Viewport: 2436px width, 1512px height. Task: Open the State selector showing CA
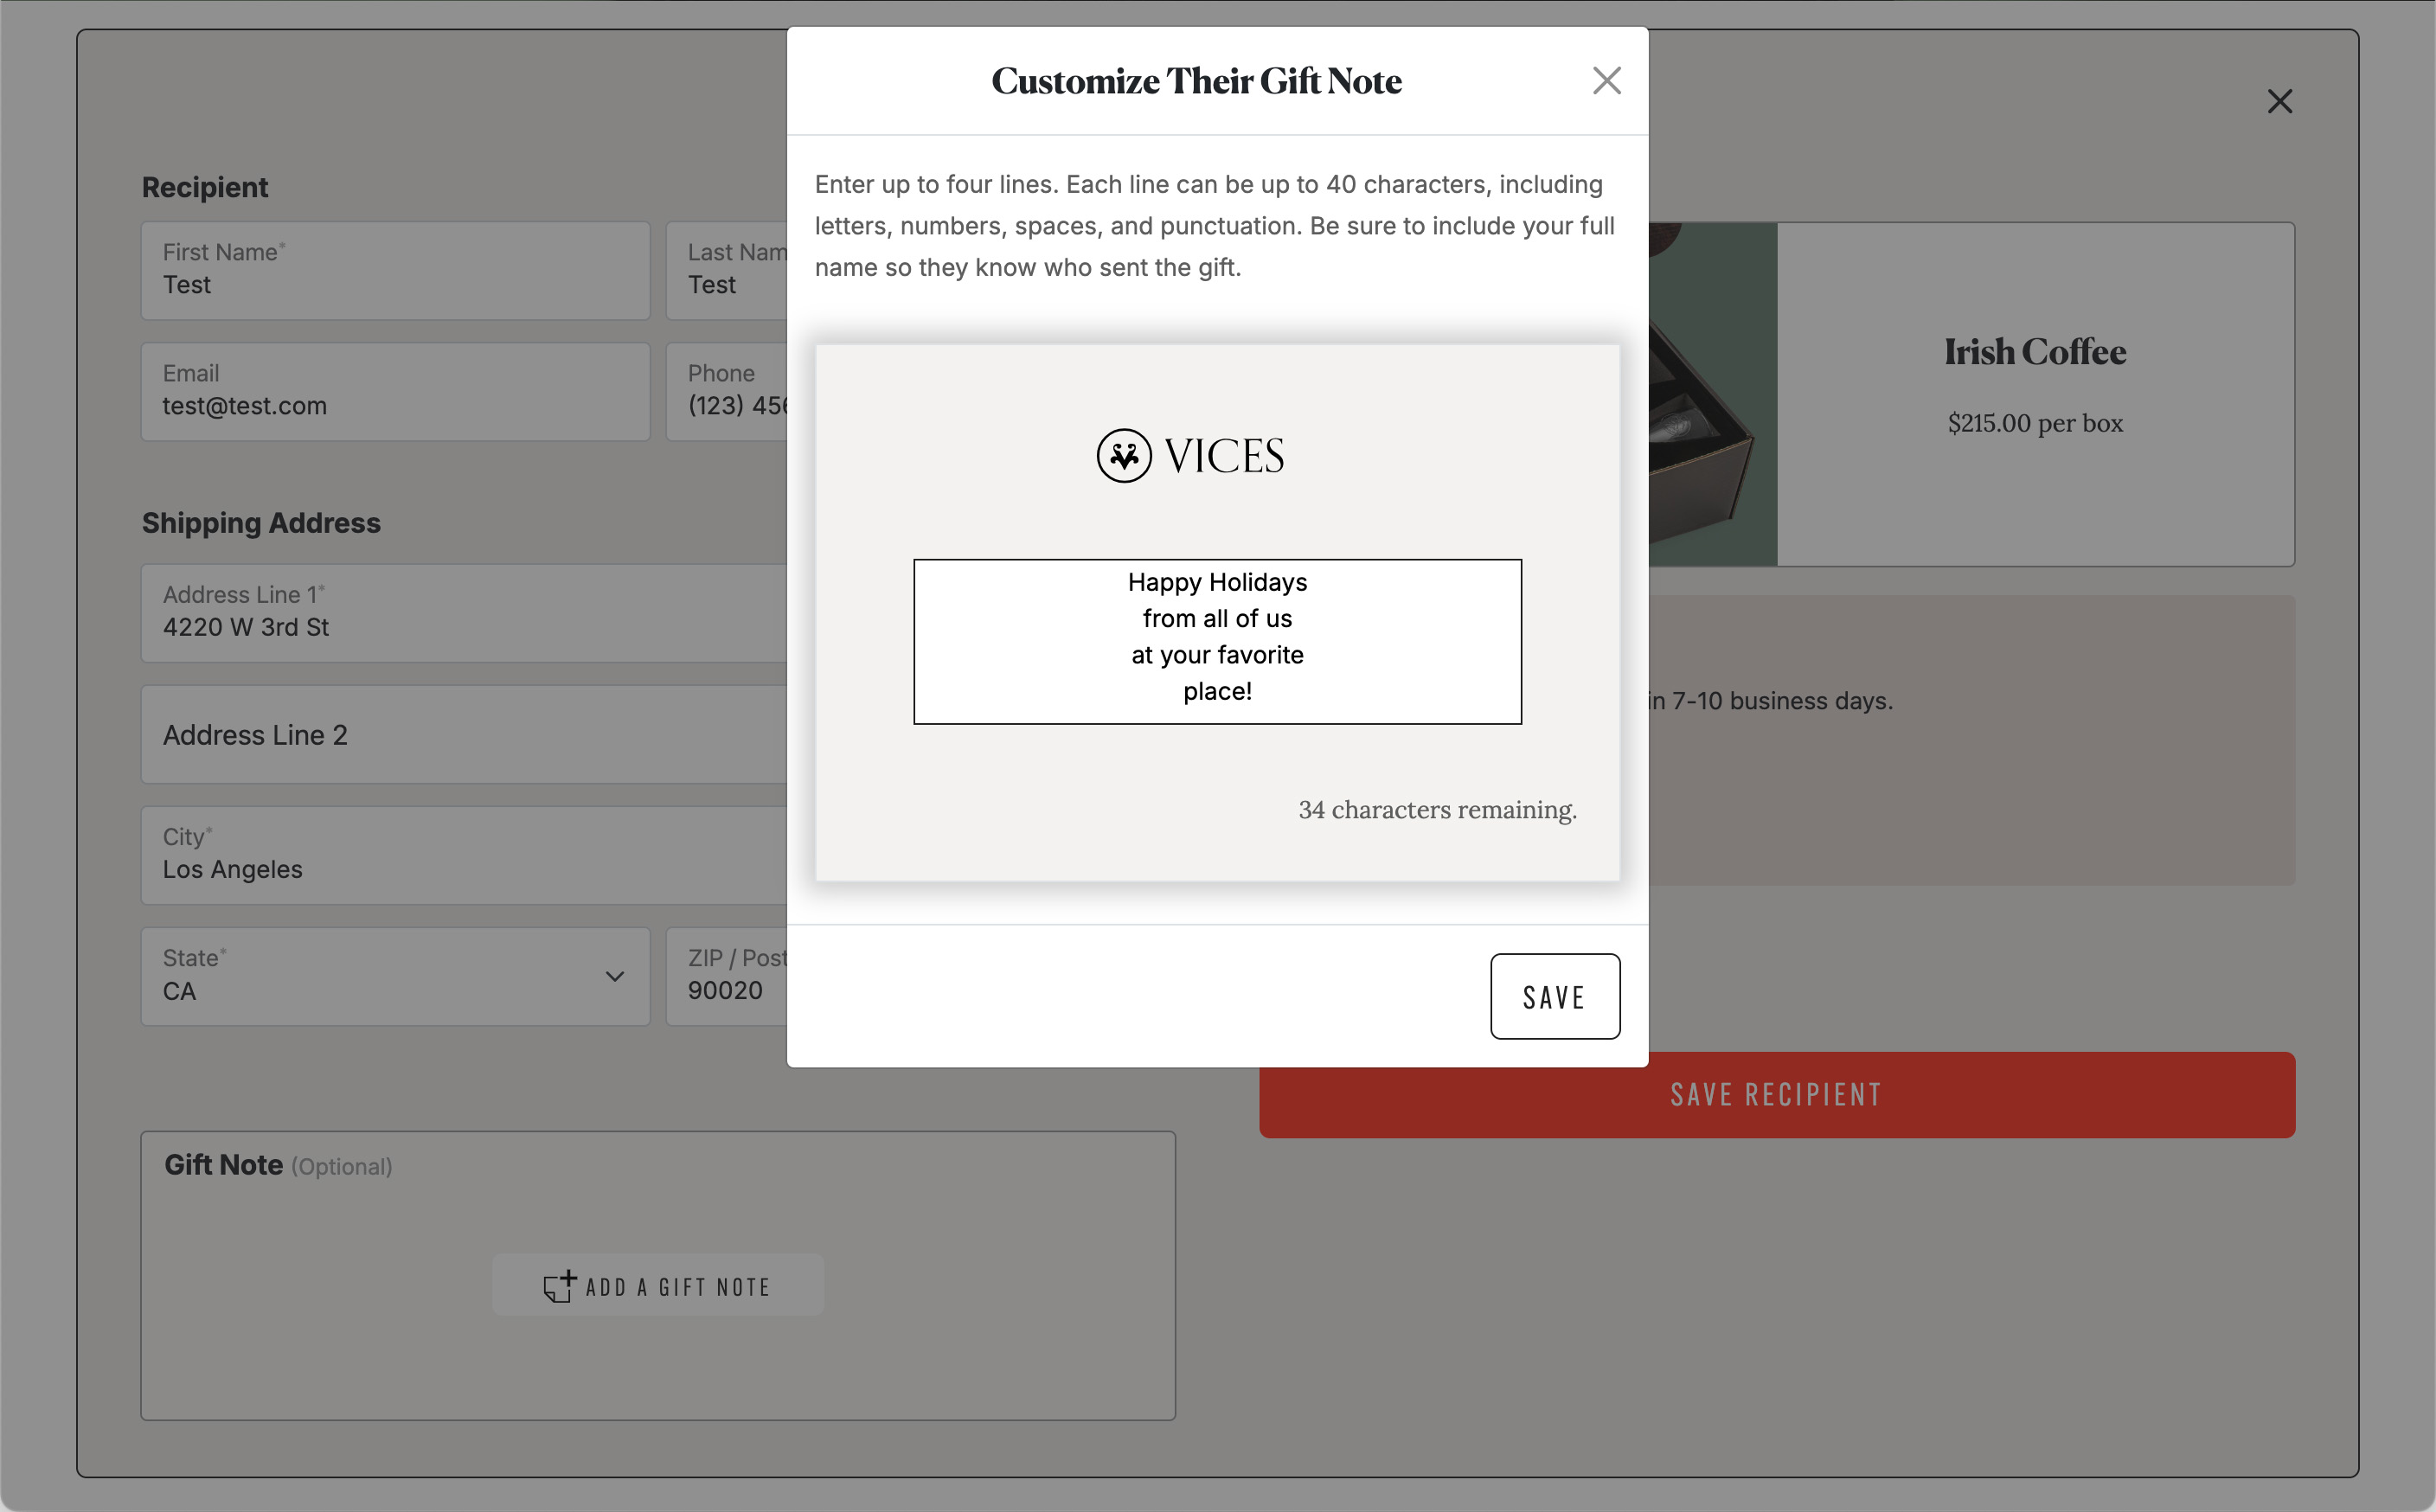(396, 977)
